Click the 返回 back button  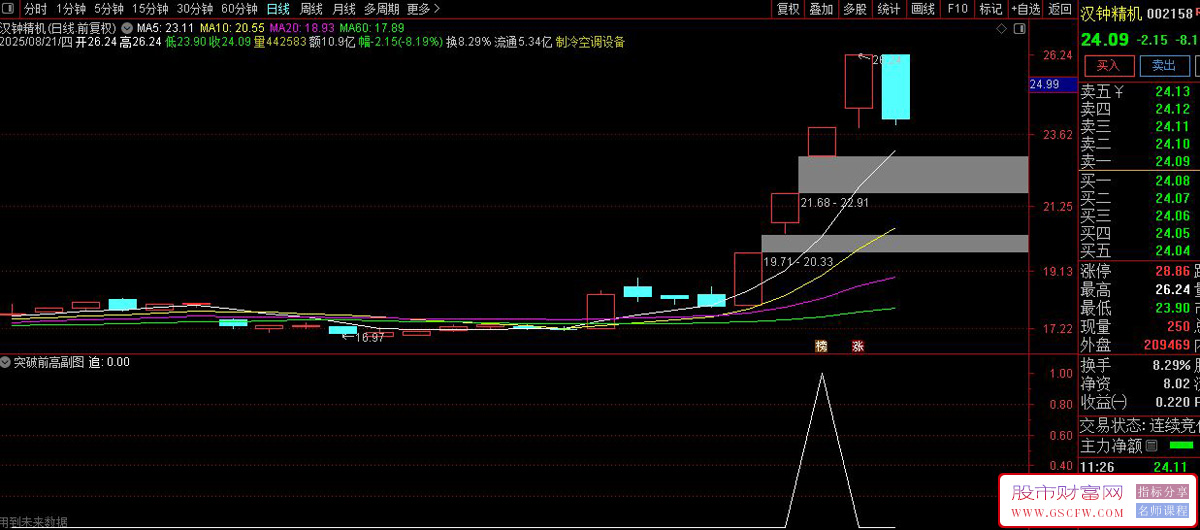click(1059, 9)
